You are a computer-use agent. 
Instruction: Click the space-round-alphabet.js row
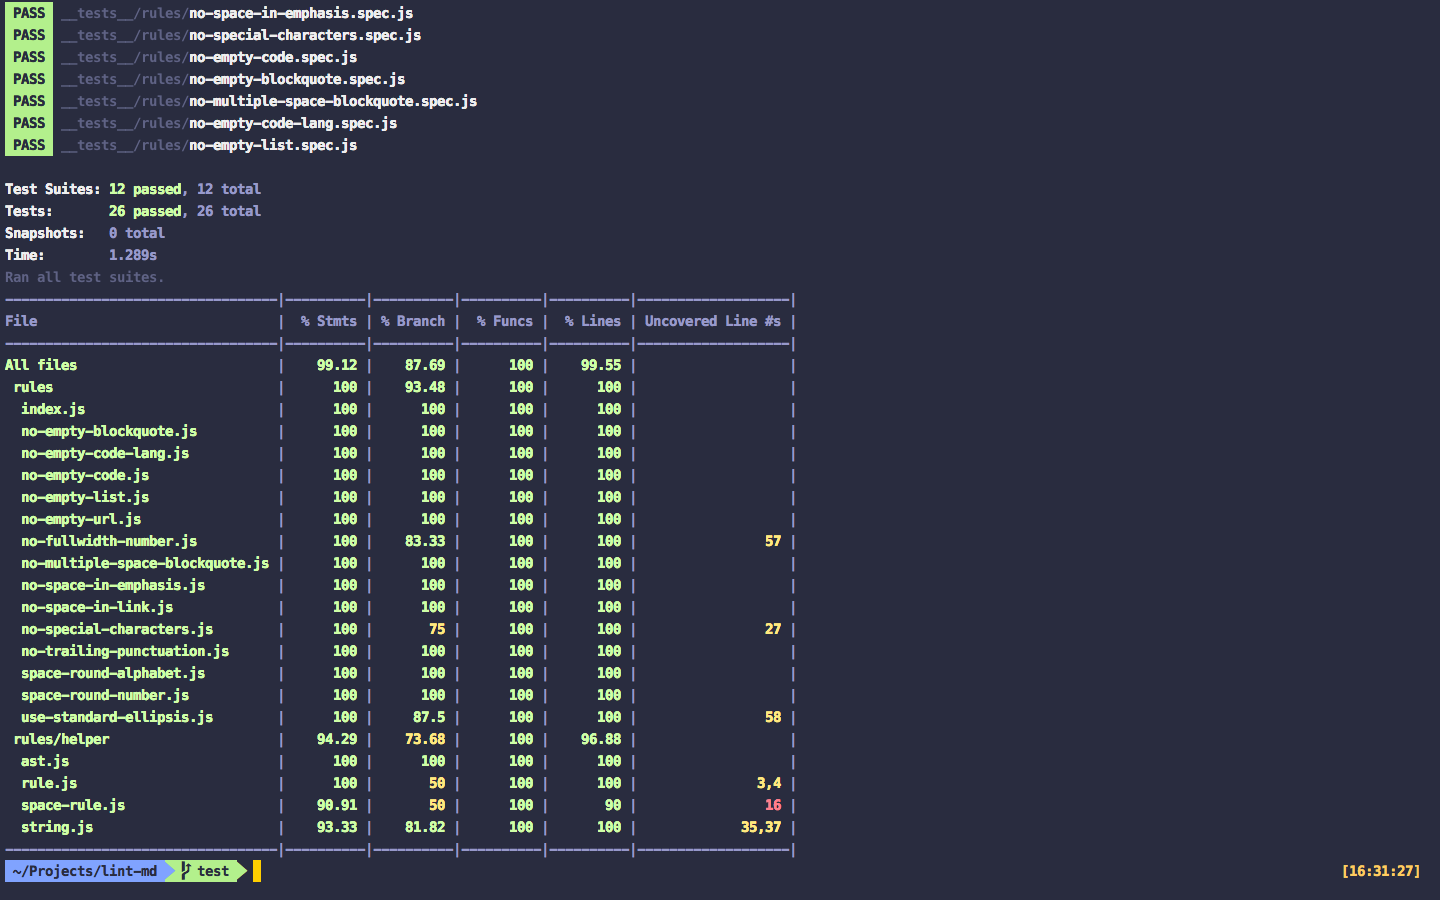(400, 673)
